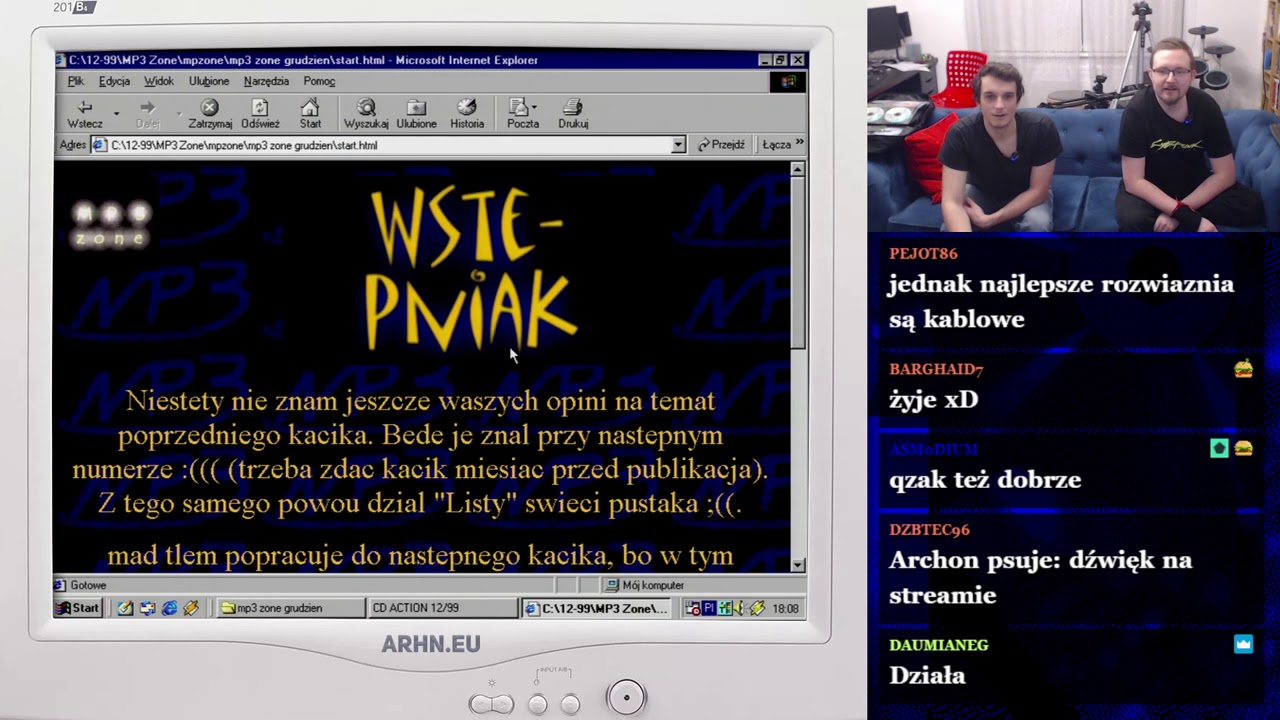
Task: Open the Poczta mail button
Action: (522, 114)
